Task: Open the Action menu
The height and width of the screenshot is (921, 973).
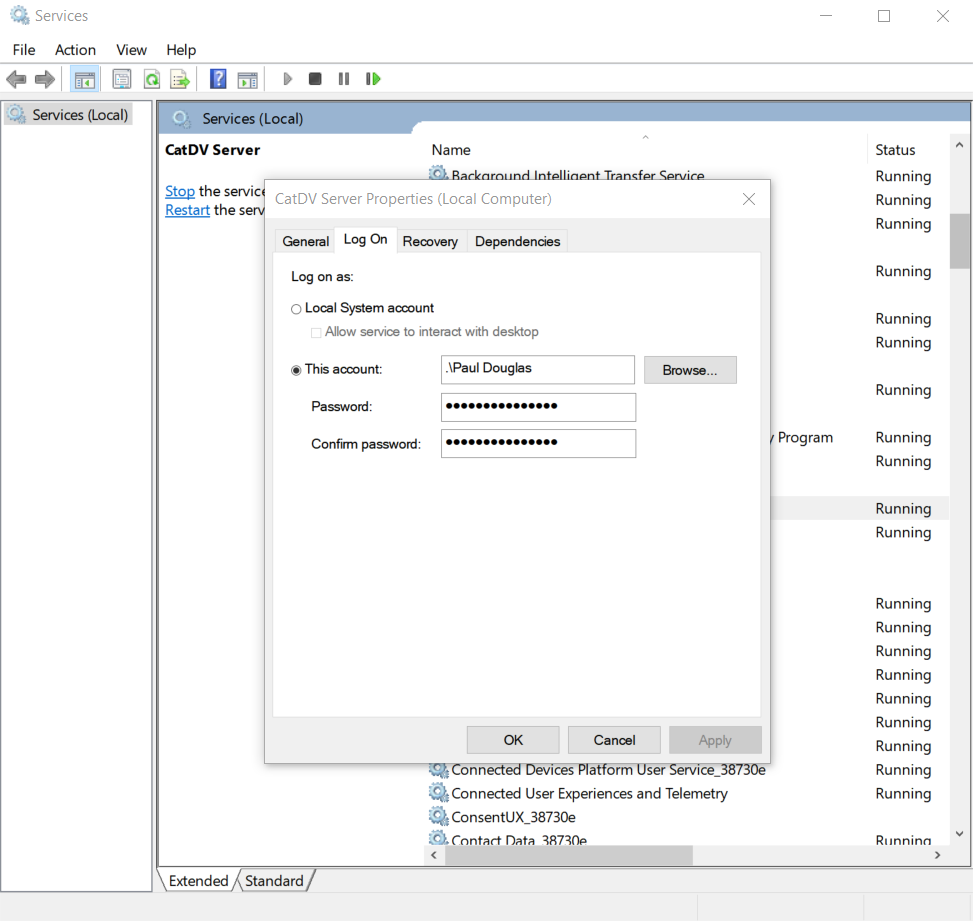Action: coord(76,50)
